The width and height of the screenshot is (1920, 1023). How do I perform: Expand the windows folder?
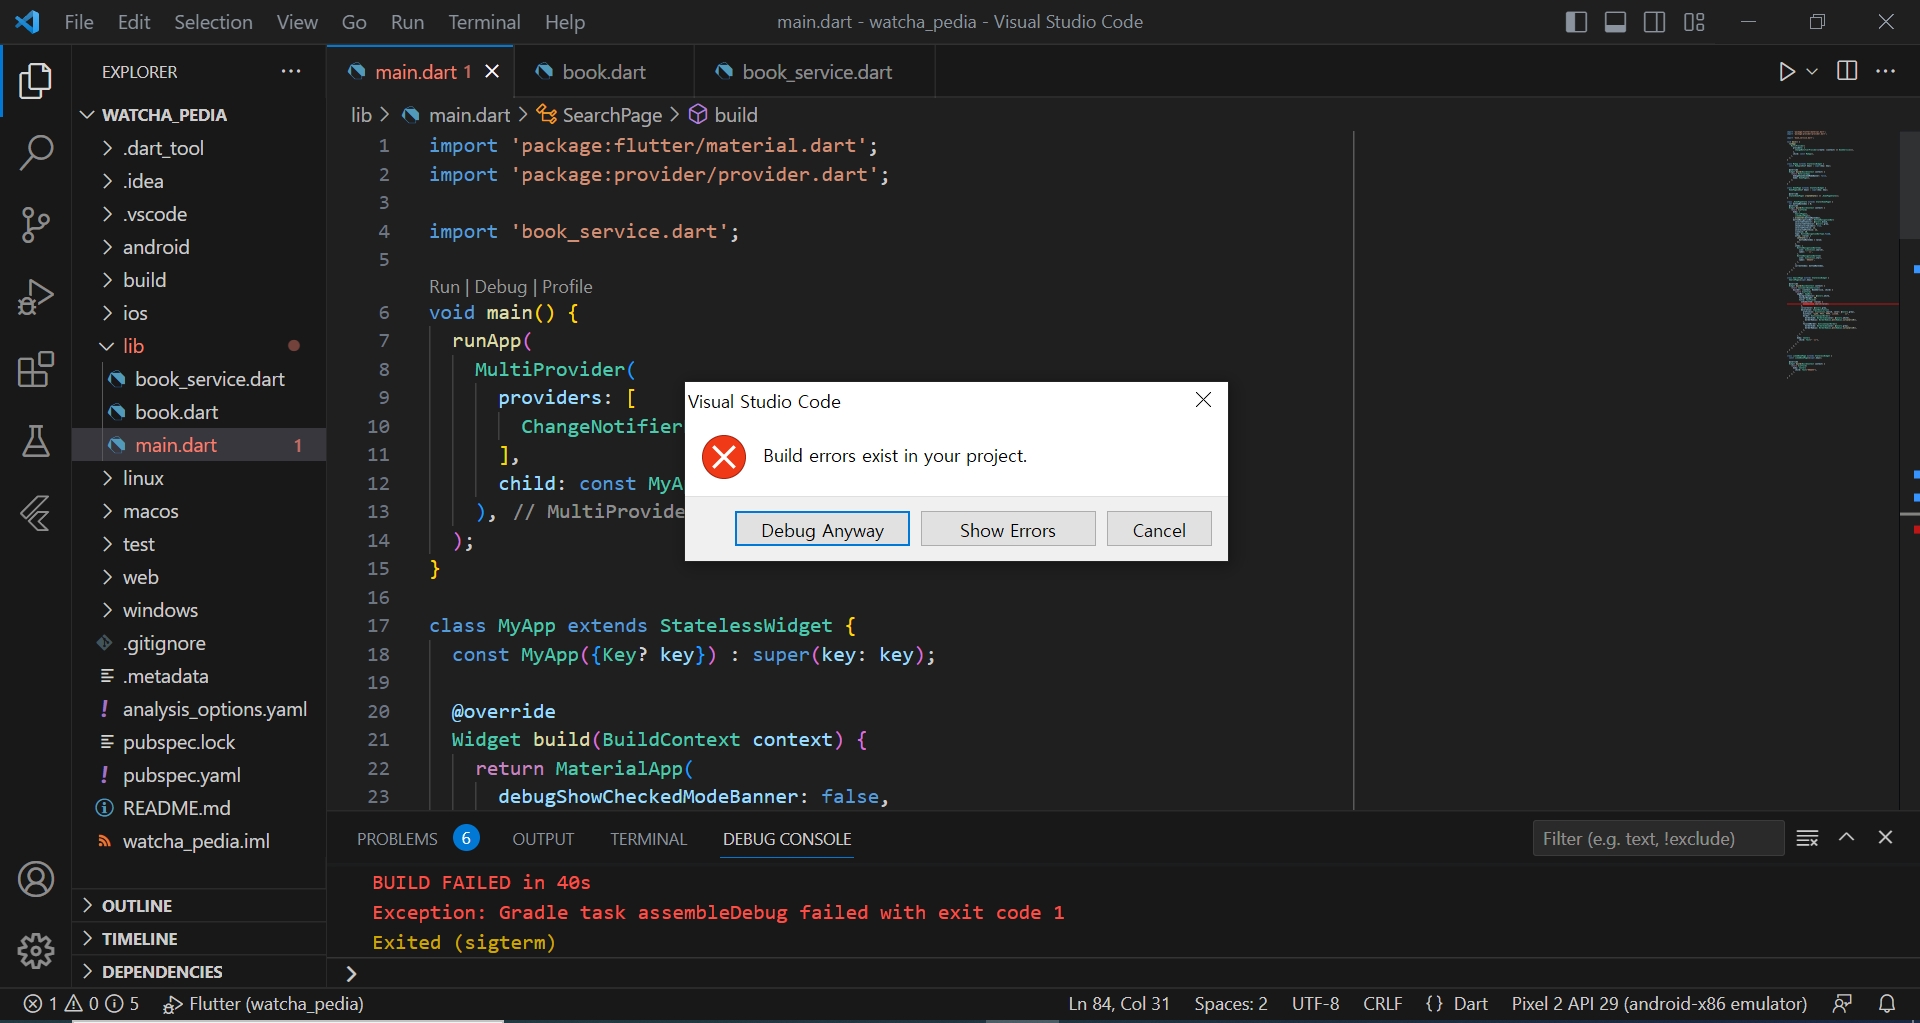point(199,610)
